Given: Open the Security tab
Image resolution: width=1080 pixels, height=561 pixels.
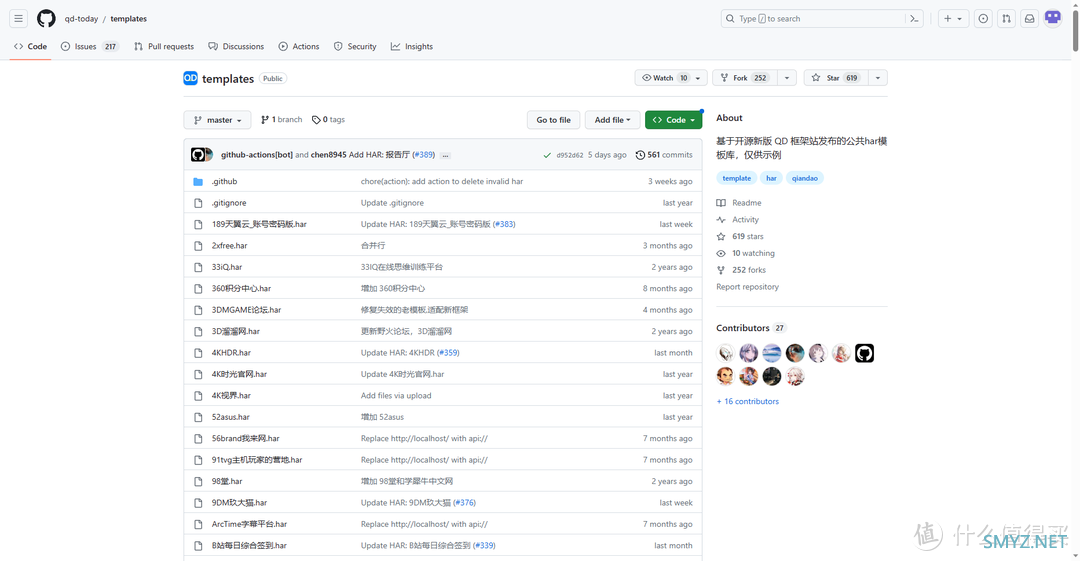Looking at the screenshot, I should (x=355, y=46).
